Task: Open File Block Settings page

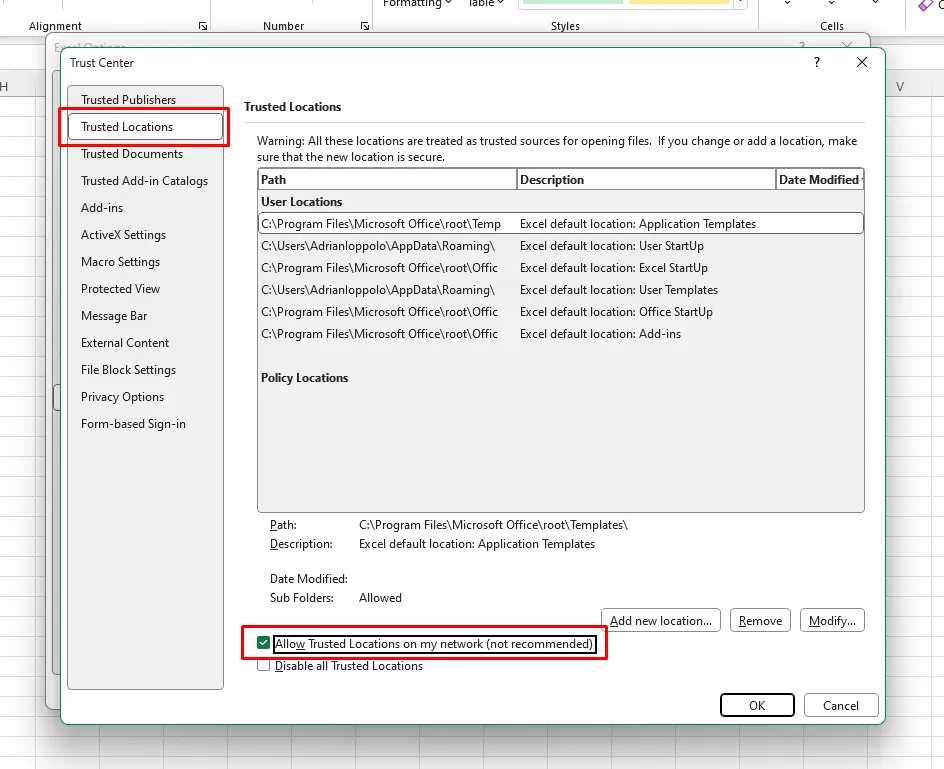Action: pos(128,370)
